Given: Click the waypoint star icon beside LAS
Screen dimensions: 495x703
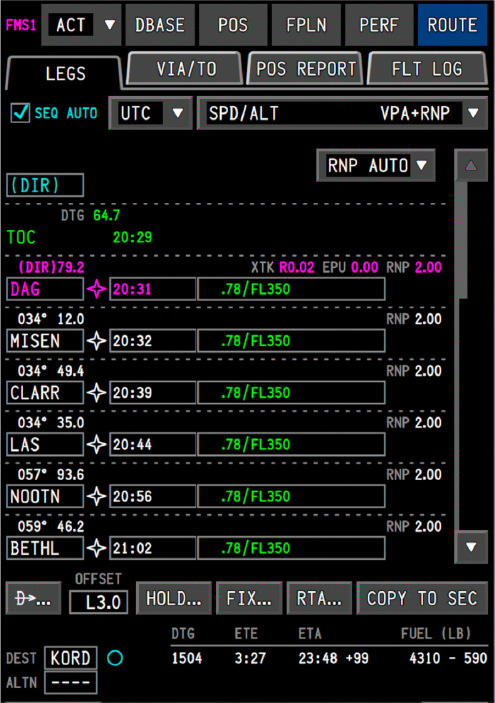Looking at the screenshot, I should [96, 445].
